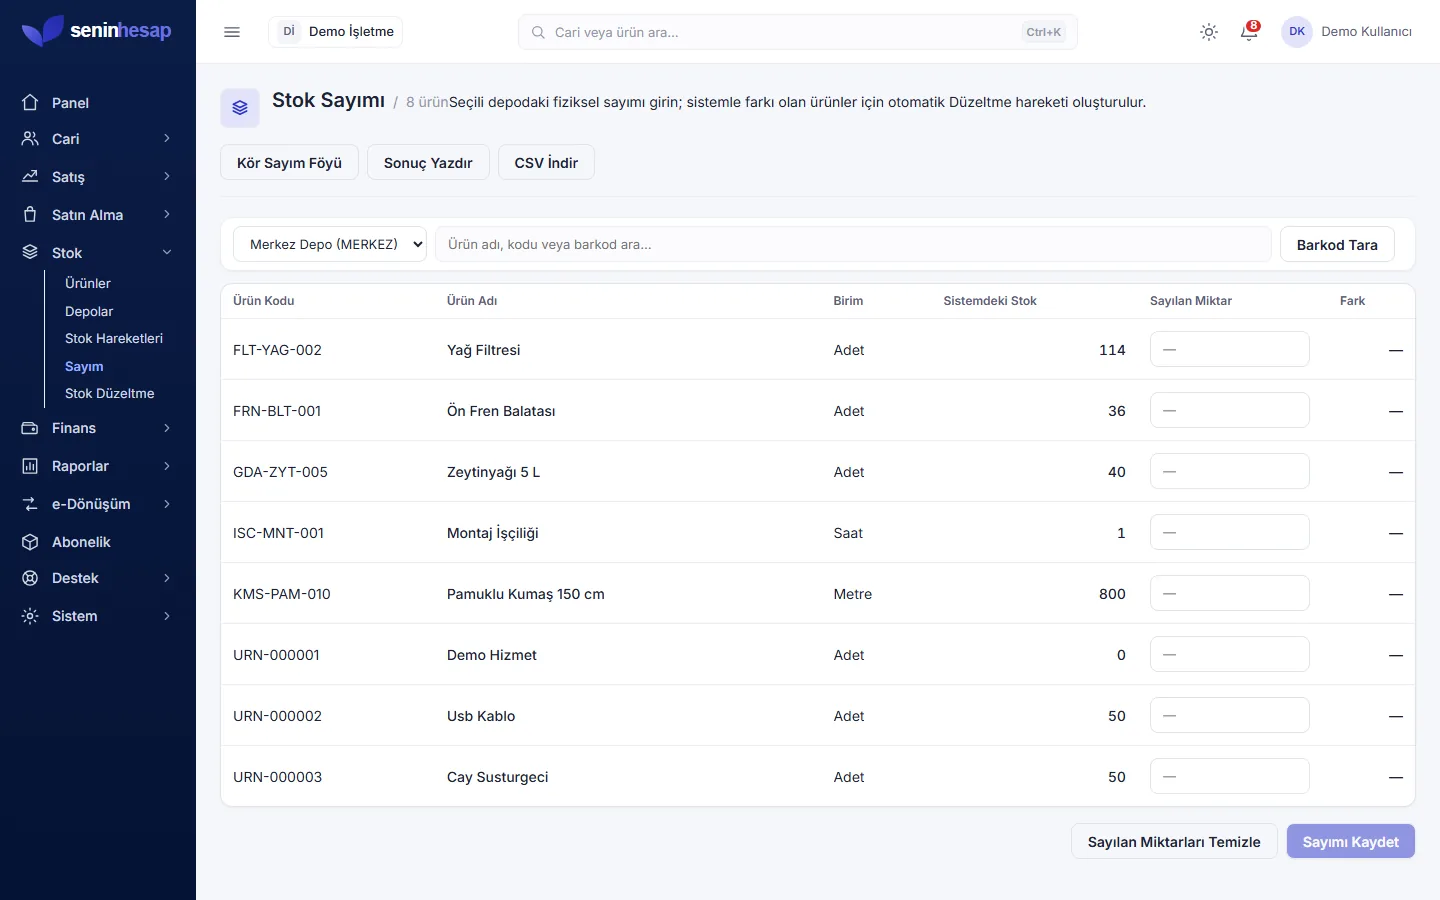The height and width of the screenshot is (900, 1440).
Task: Click the Destek lifebuoy icon
Action: (x=30, y=578)
